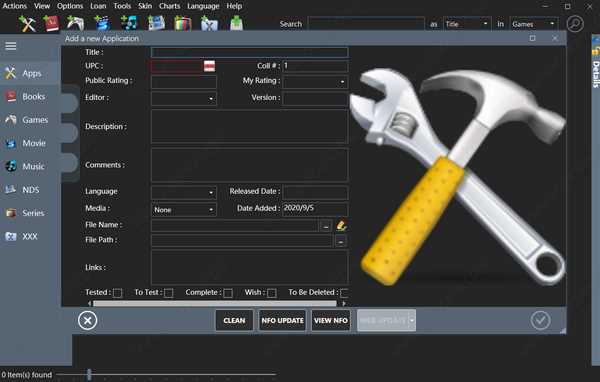This screenshot has width=600, height=382.
Task: Click the CLEAN button
Action: pyautogui.click(x=234, y=320)
